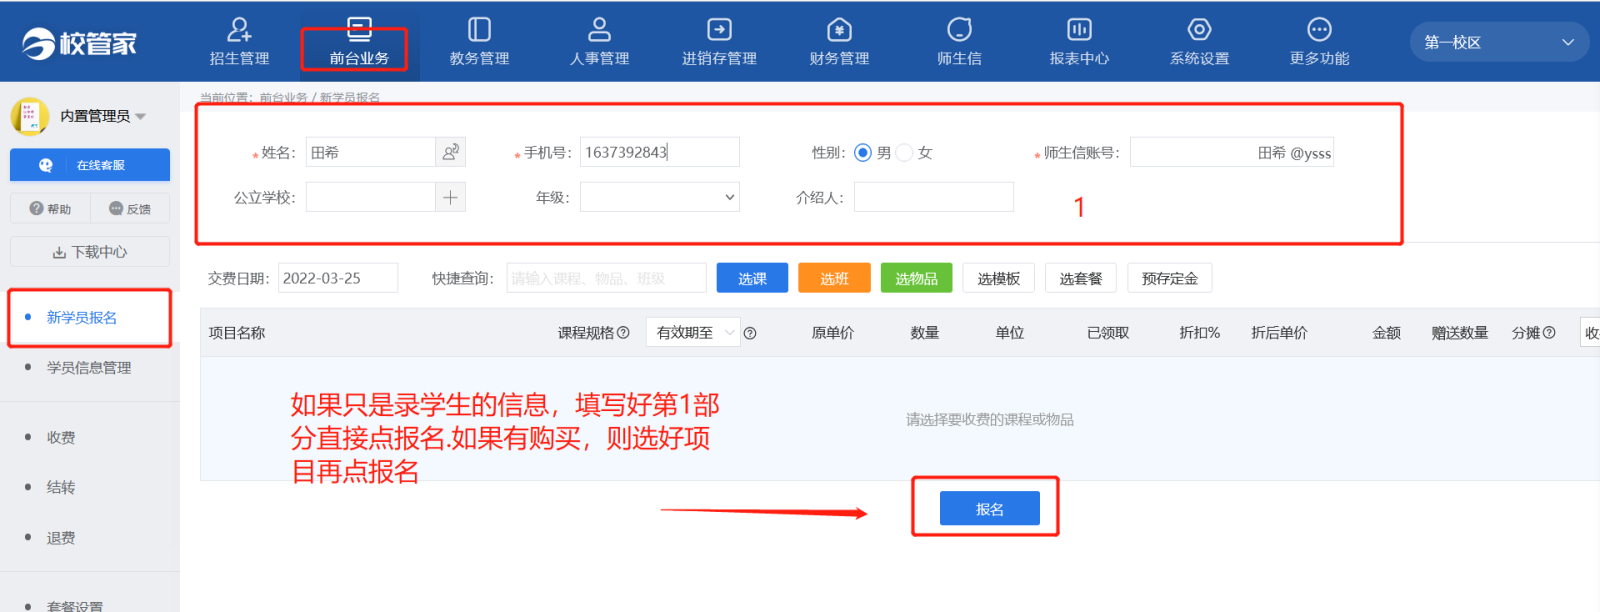Screen dimensions: 1600x612
Task: Open 师生信 module icon
Action: pyautogui.click(x=959, y=30)
